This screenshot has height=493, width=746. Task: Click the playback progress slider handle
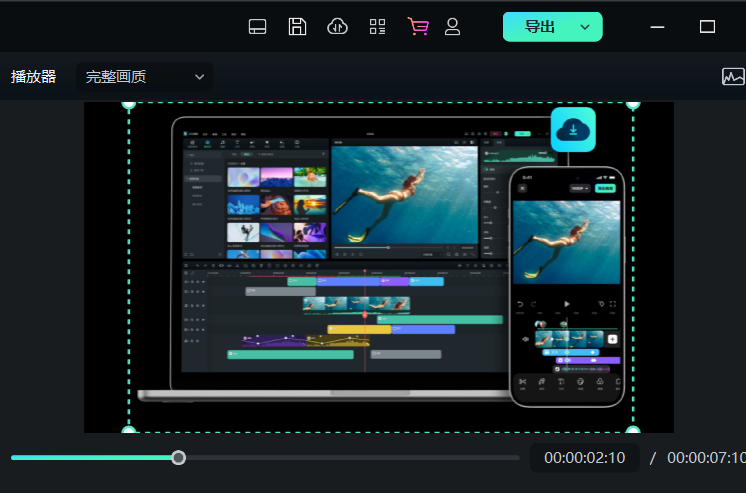[178, 458]
